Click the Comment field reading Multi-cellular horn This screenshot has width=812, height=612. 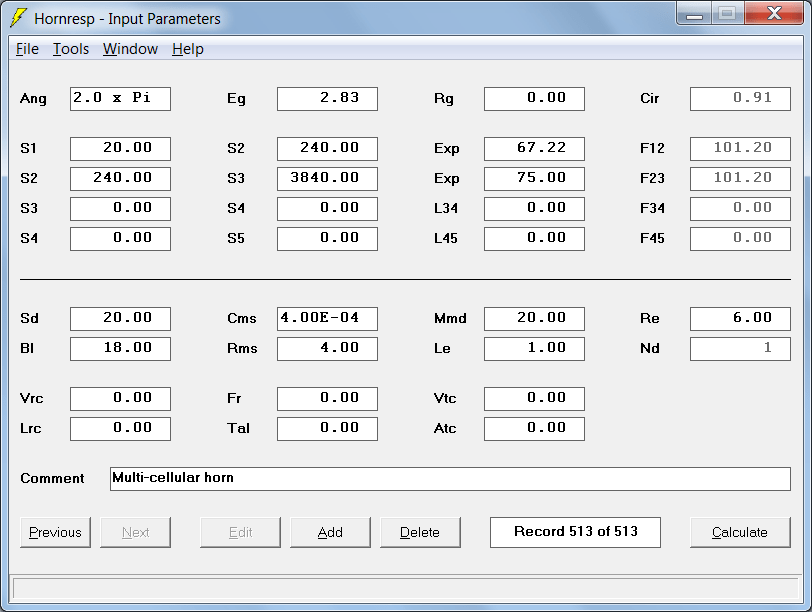(x=450, y=478)
